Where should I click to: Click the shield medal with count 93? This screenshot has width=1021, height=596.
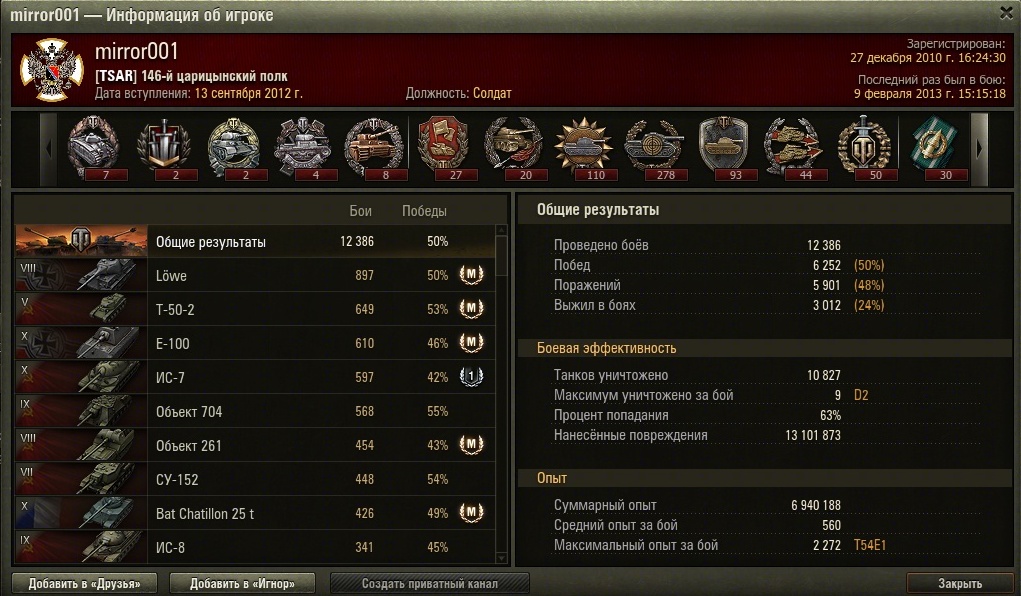[724, 148]
